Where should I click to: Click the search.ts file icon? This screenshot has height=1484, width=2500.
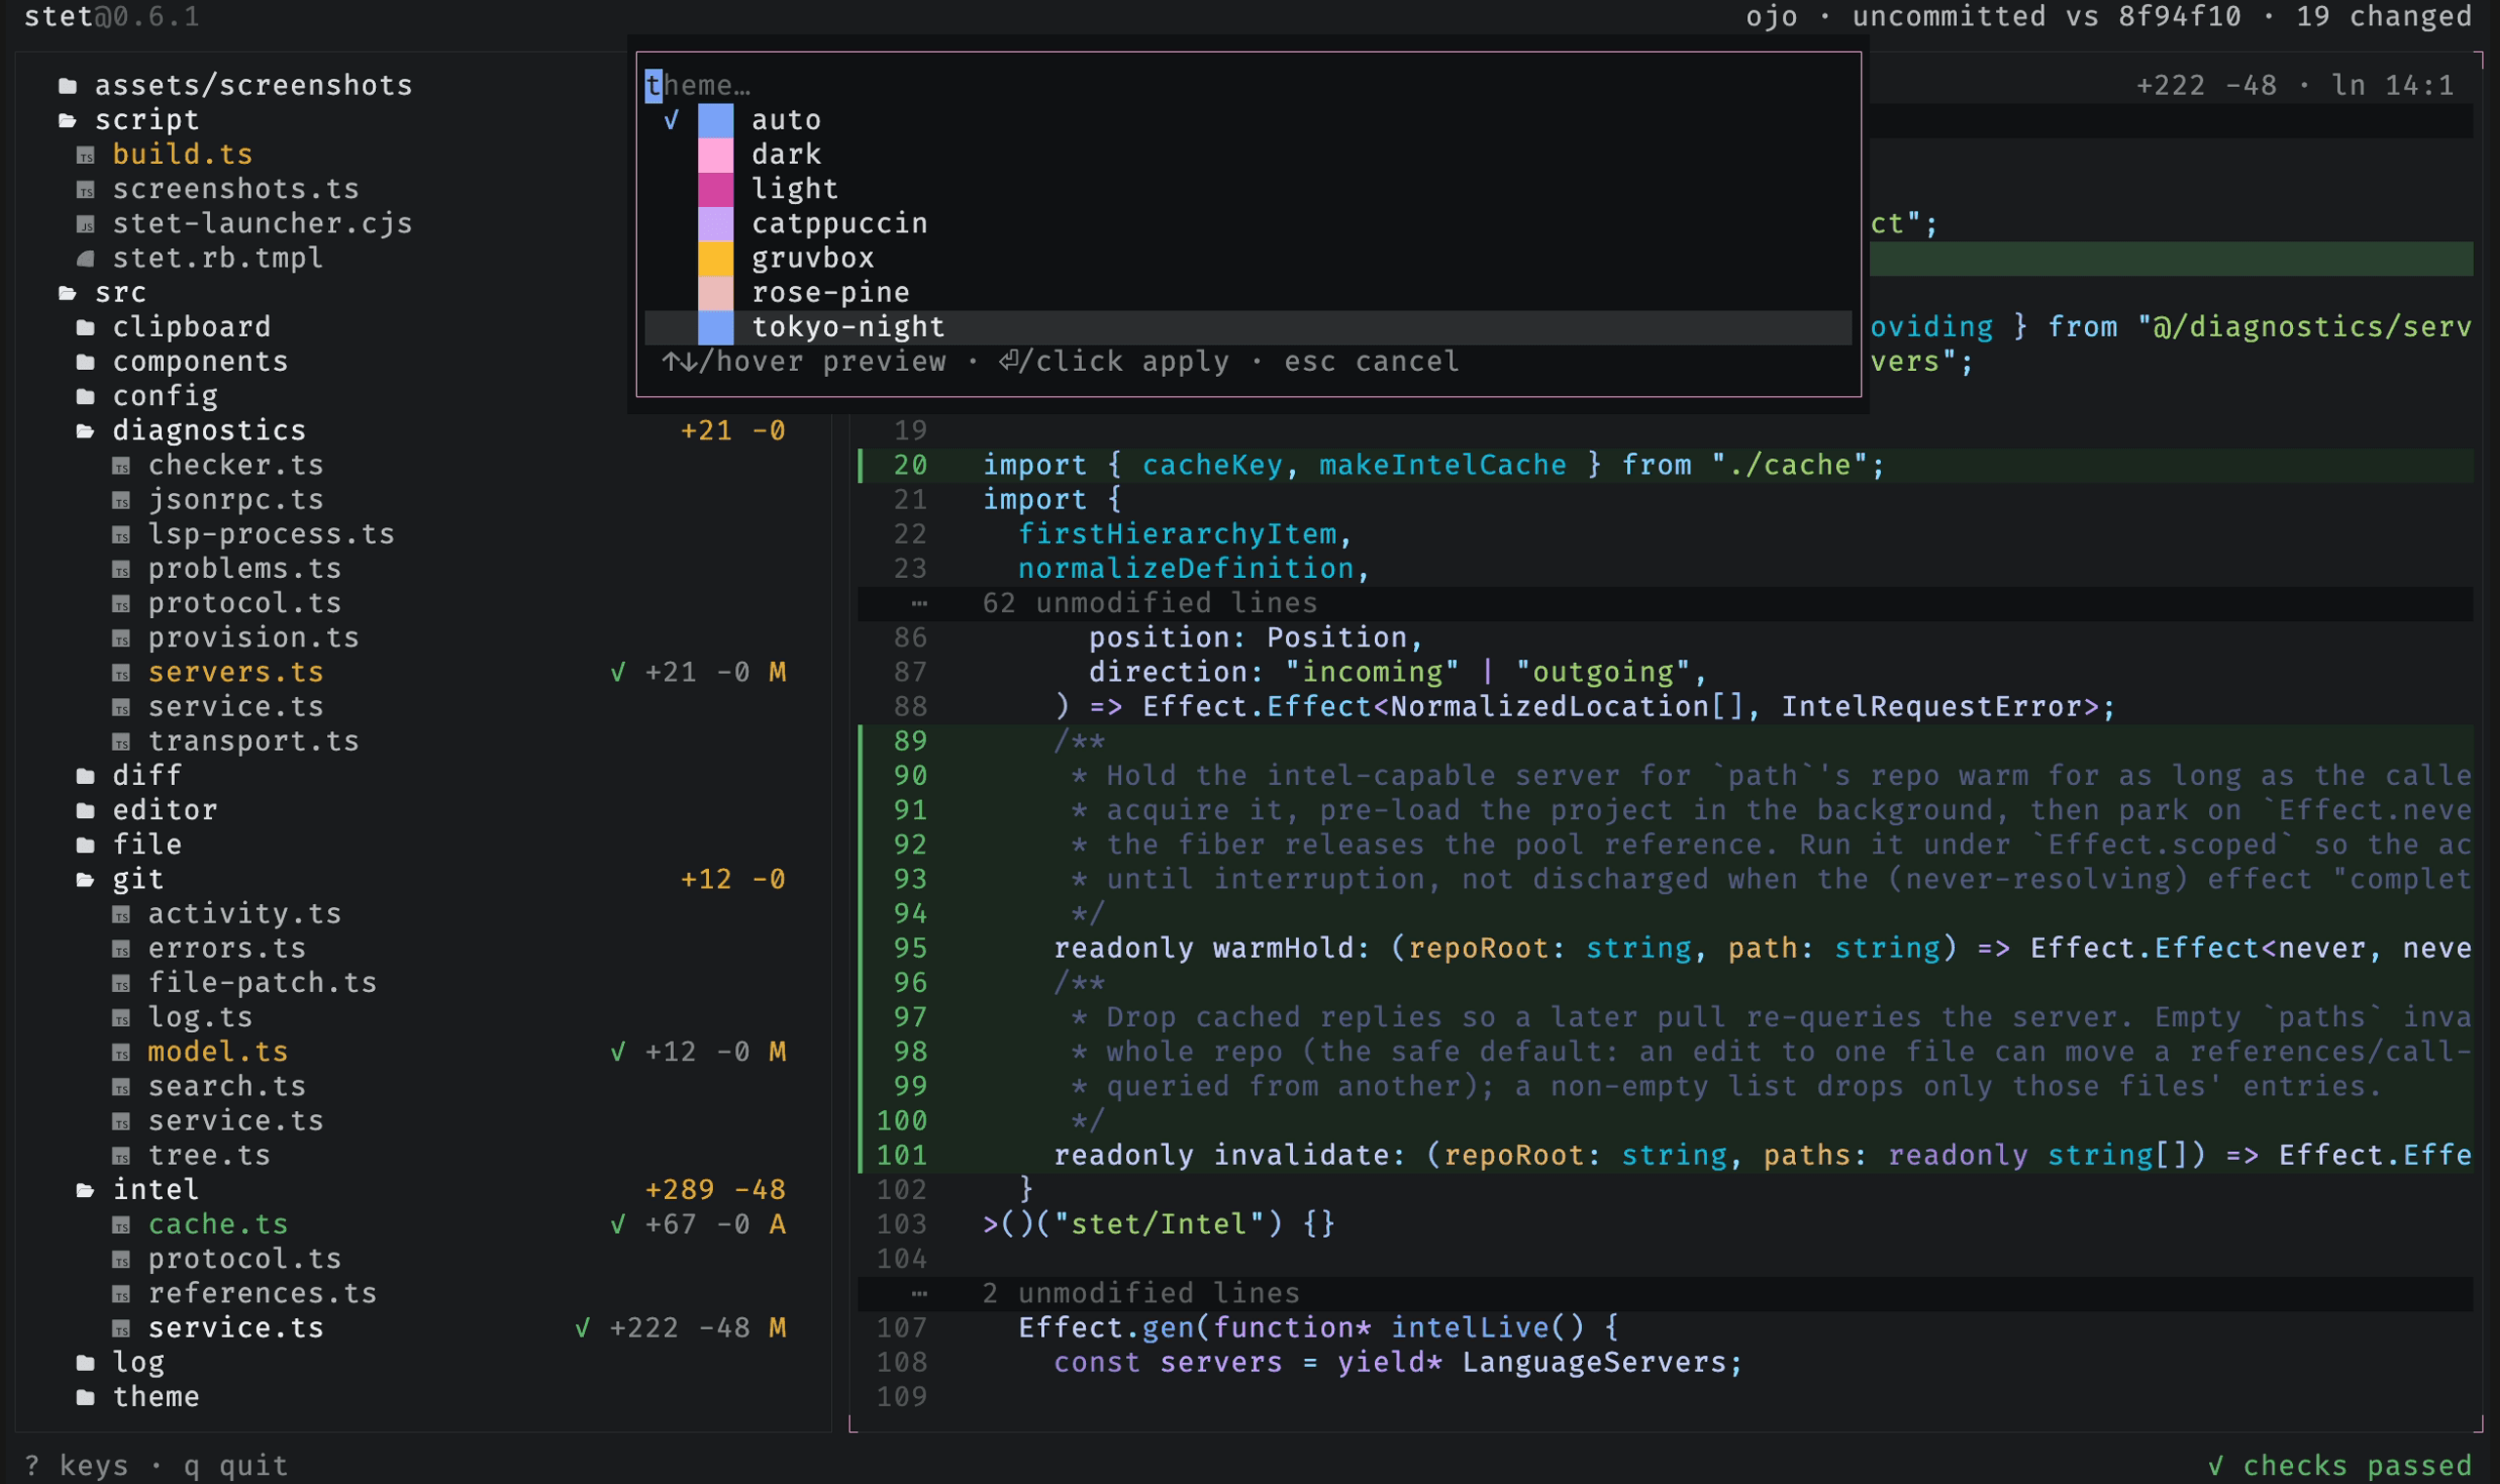[x=121, y=1087]
